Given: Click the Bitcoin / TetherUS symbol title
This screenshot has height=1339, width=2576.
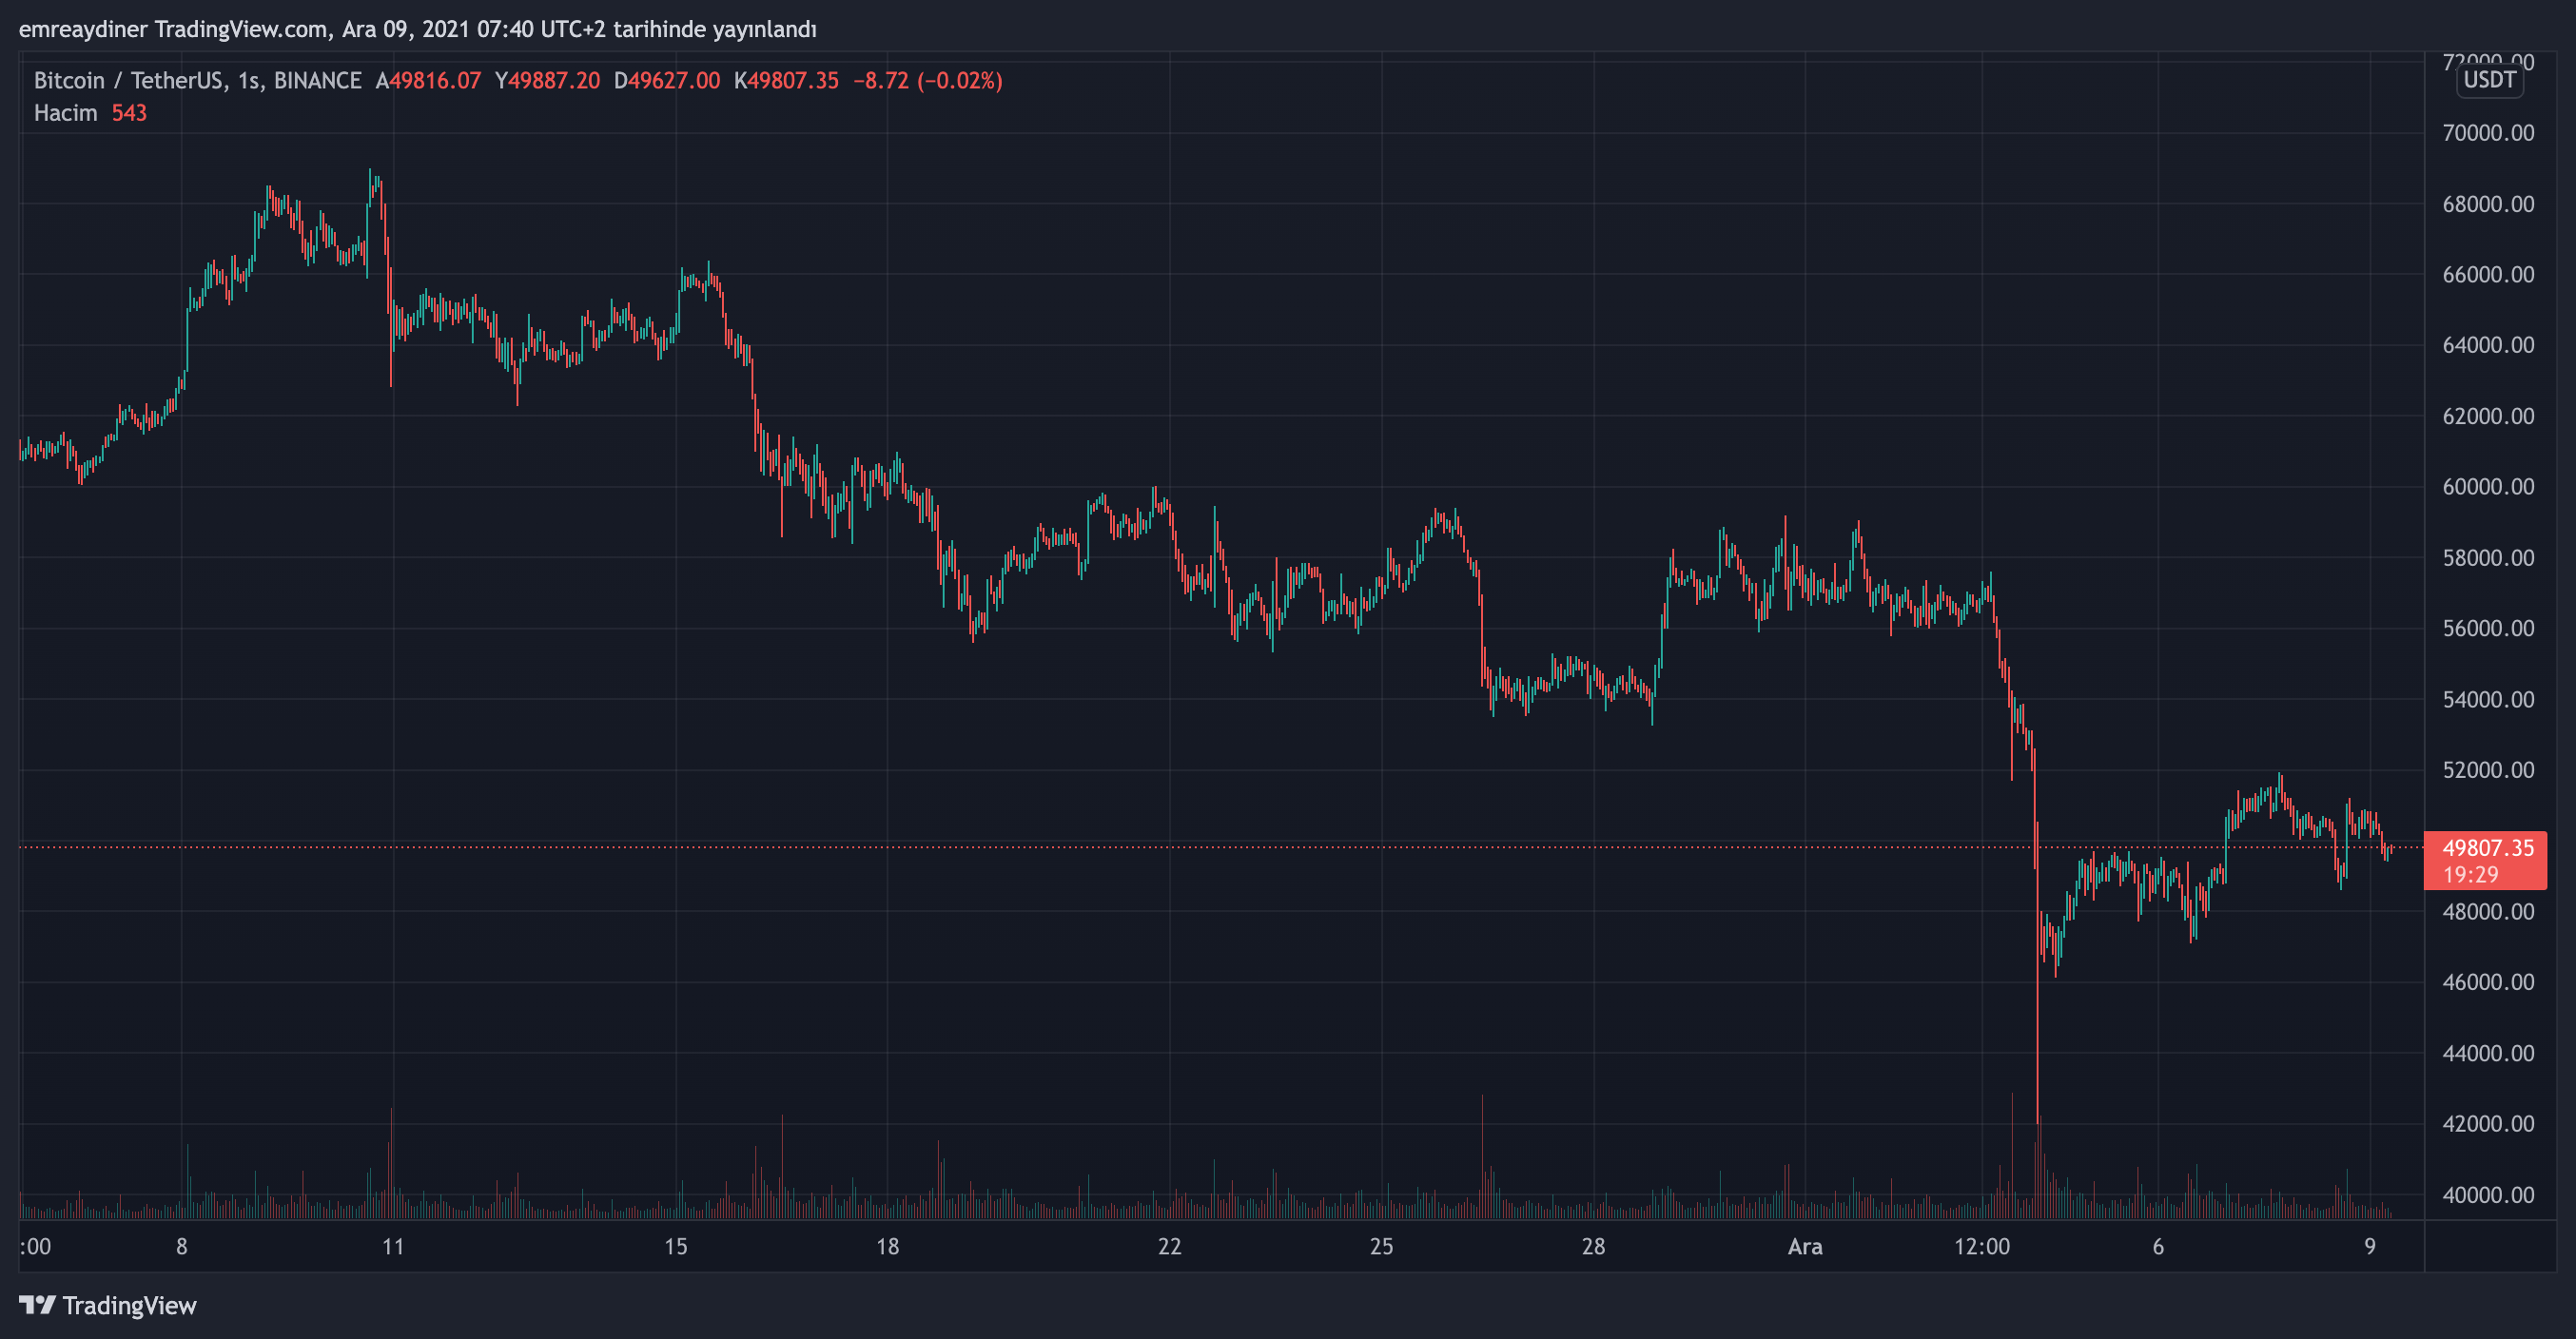Looking at the screenshot, I should point(127,80).
